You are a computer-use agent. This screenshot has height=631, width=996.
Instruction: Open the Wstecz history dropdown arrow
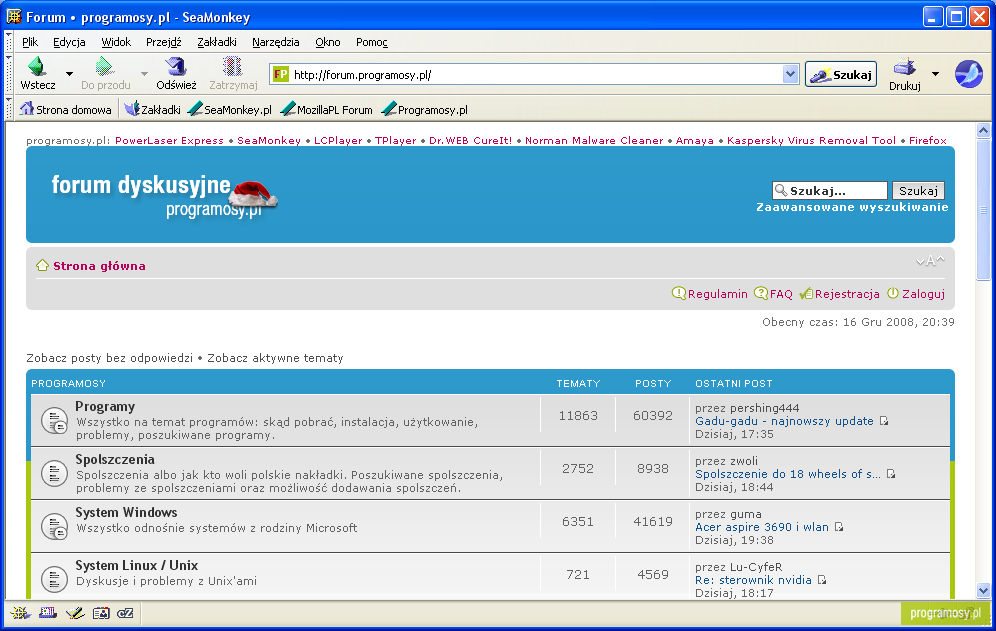69,74
